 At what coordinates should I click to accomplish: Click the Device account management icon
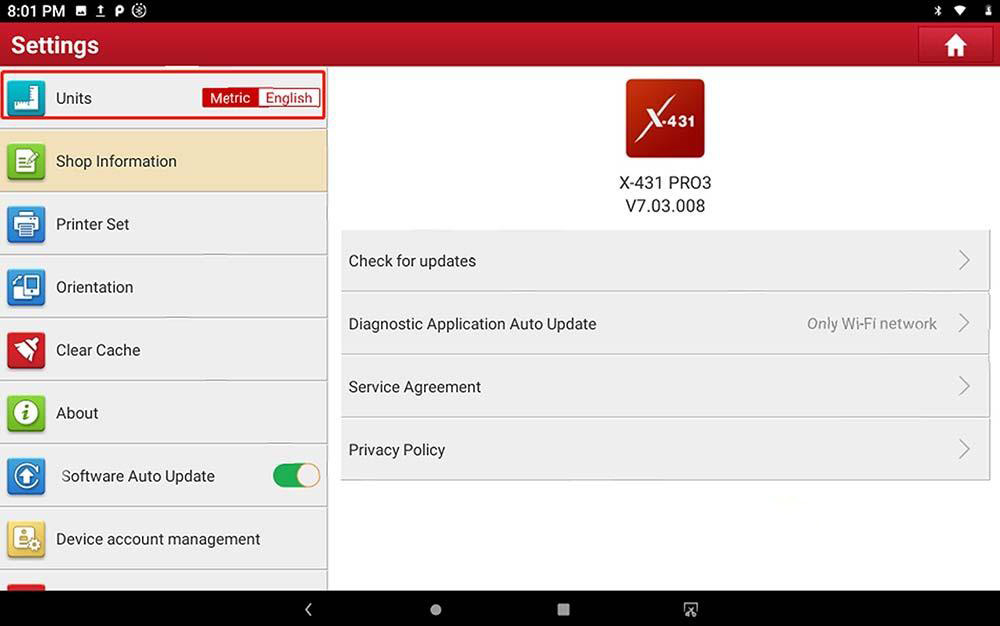point(26,539)
